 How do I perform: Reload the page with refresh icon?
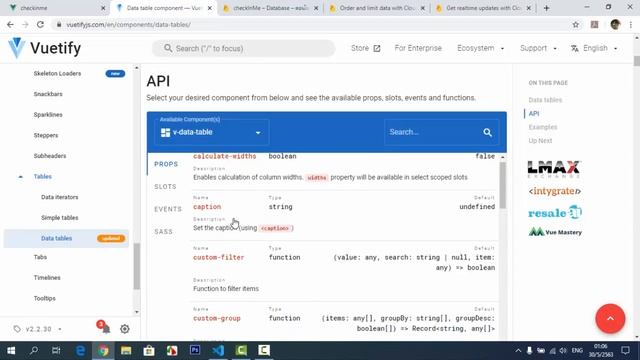[40, 24]
